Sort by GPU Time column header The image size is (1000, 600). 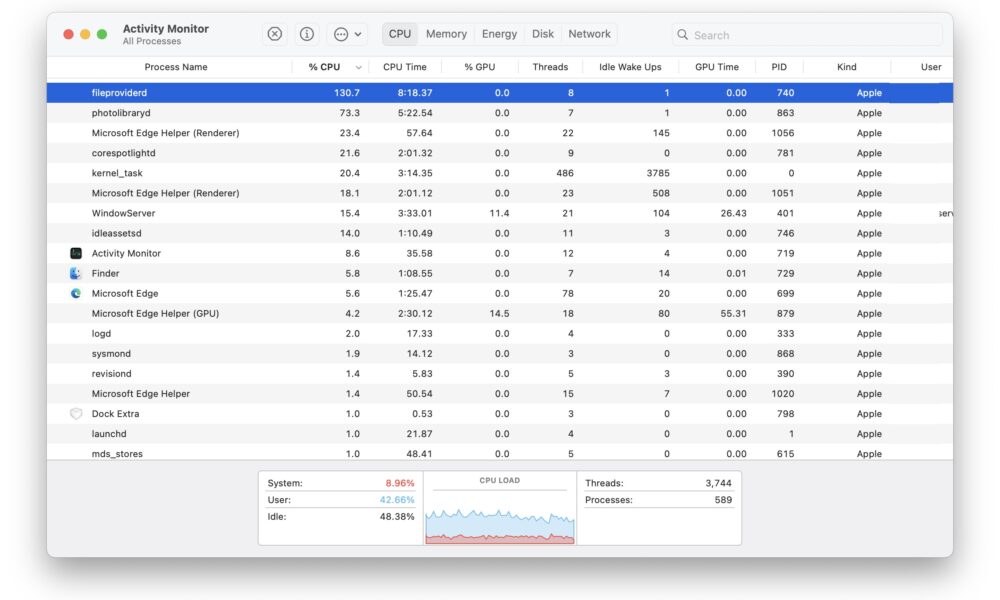point(717,67)
